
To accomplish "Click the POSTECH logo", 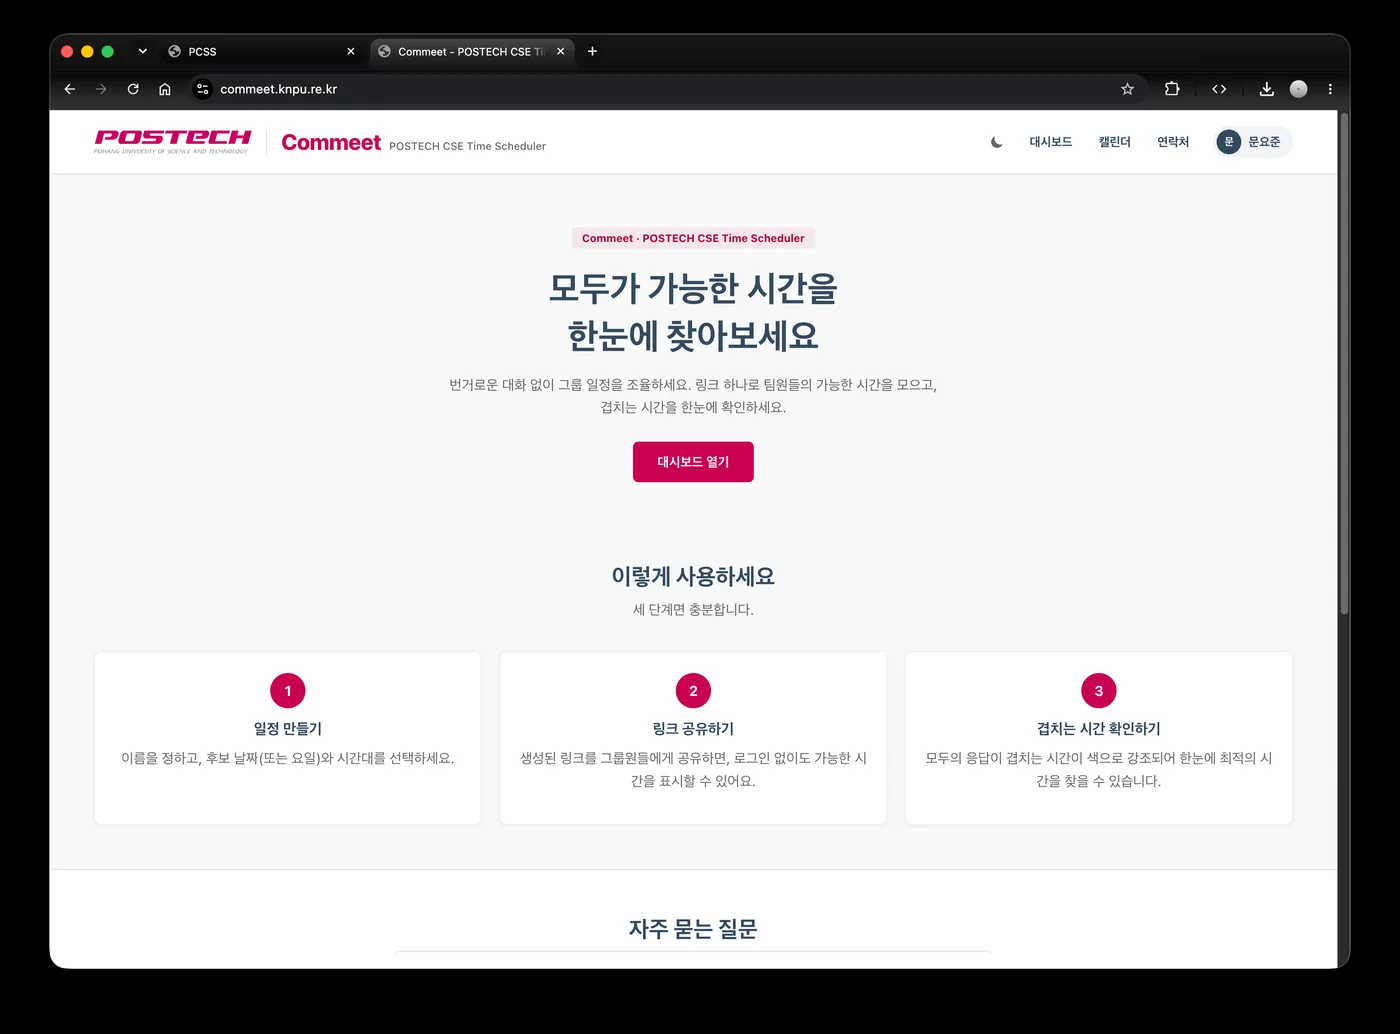I will tap(172, 141).
